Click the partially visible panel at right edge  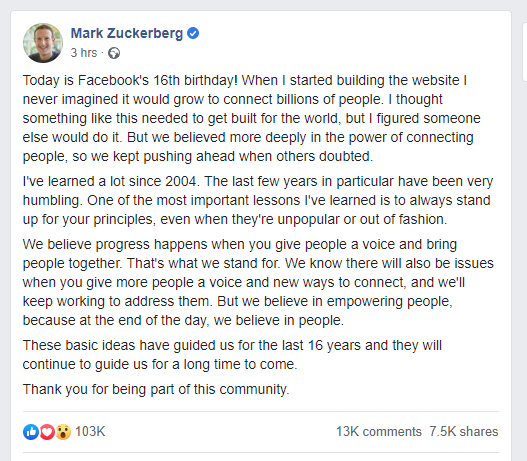click(x=525, y=52)
